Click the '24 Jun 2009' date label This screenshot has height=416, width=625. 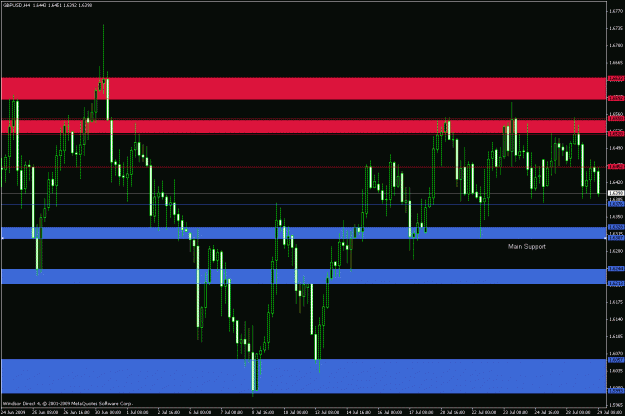tap(13, 412)
